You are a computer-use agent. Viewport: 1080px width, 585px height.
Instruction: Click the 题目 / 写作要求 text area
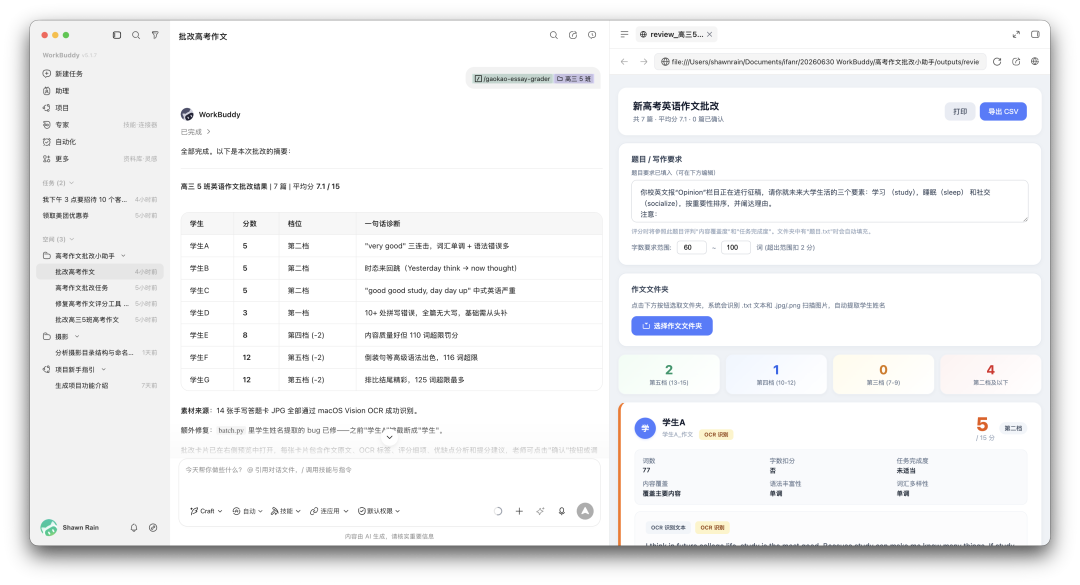click(829, 201)
